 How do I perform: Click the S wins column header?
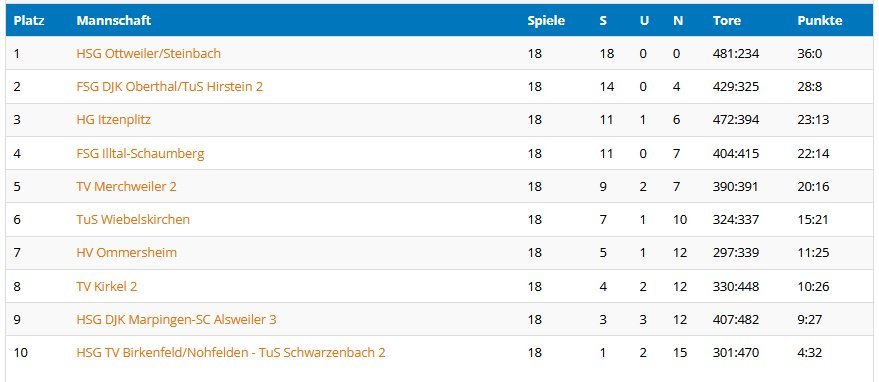click(603, 21)
